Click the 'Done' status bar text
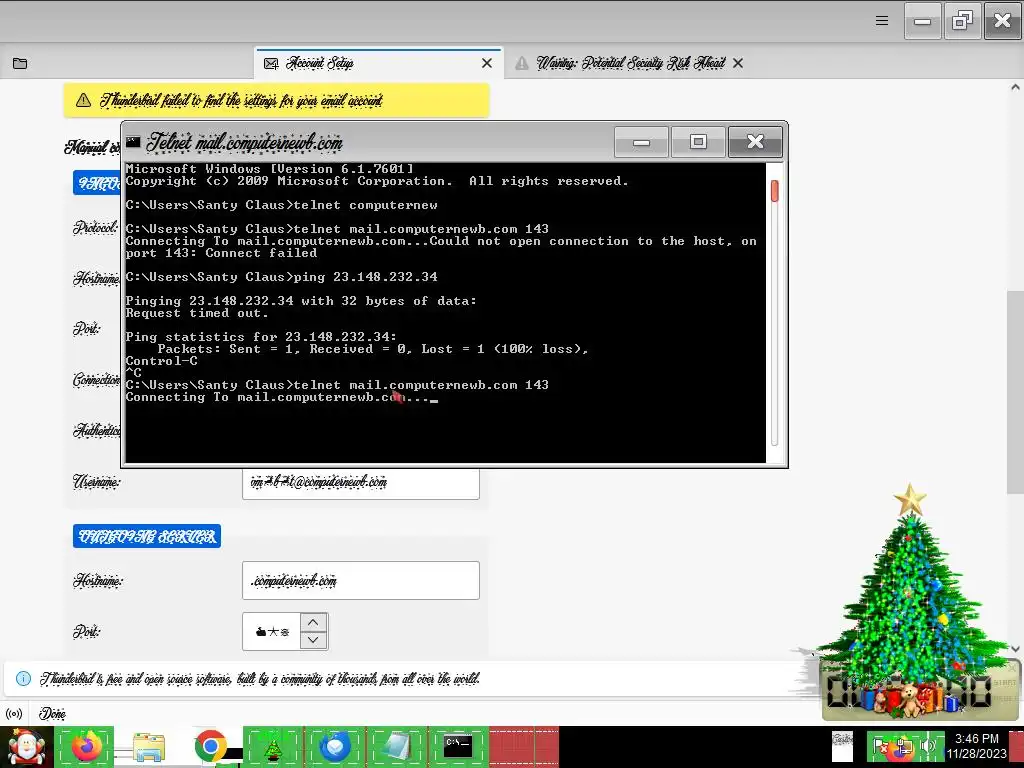 pos(52,714)
